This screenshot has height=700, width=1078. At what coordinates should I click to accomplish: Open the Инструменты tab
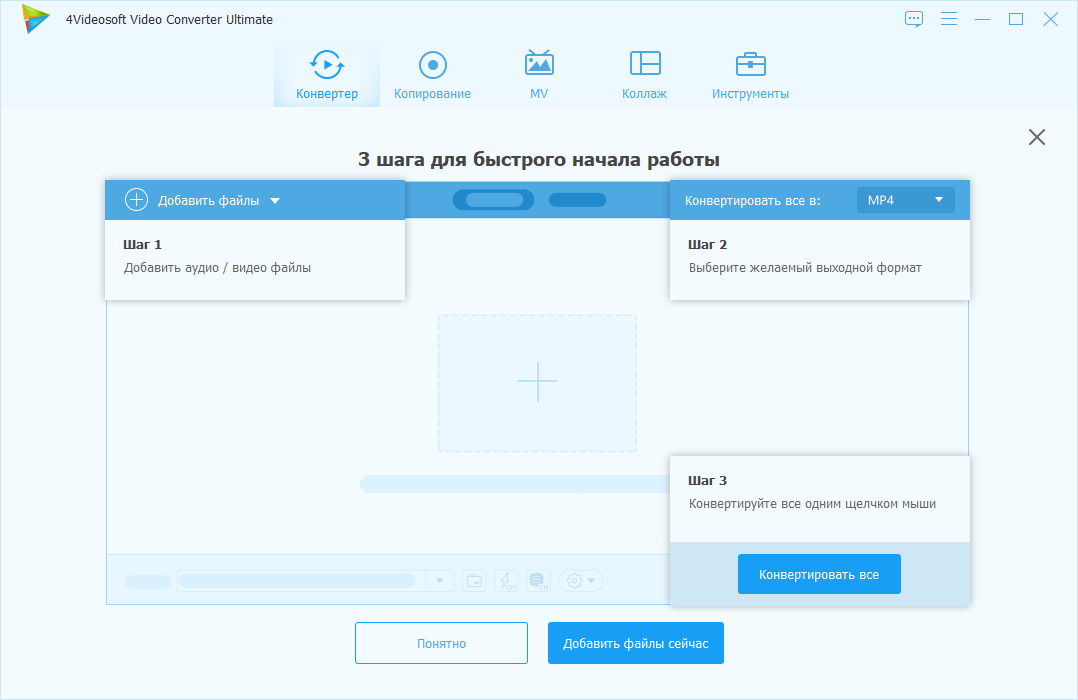pos(750,74)
